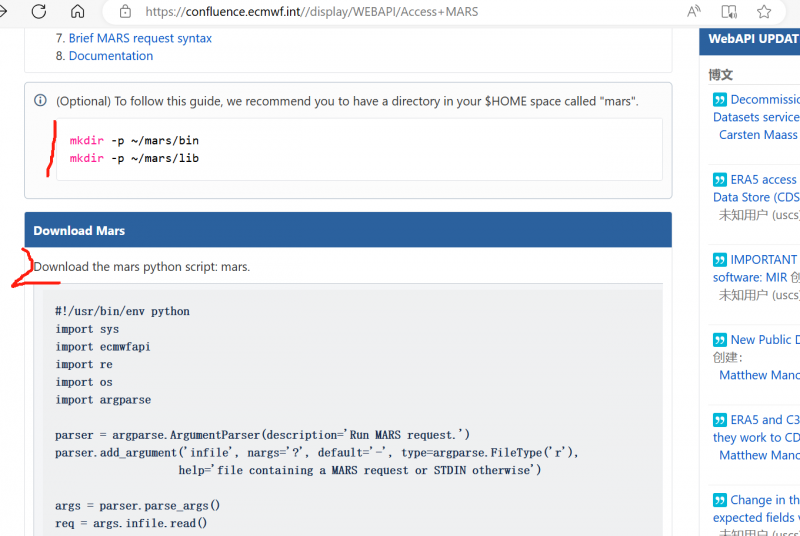Open immersive reader icon
This screenshot has height=536, width=800.
coord(729,12)
